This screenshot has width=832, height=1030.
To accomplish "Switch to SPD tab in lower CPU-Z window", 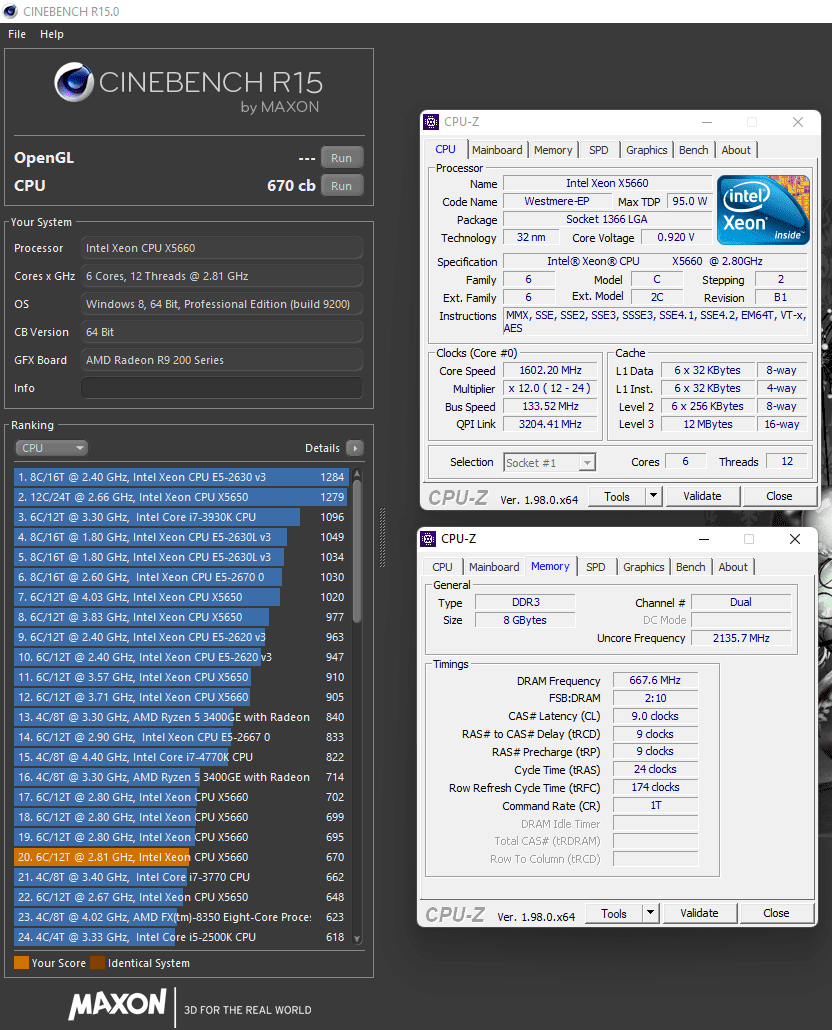I will (596, 567).
